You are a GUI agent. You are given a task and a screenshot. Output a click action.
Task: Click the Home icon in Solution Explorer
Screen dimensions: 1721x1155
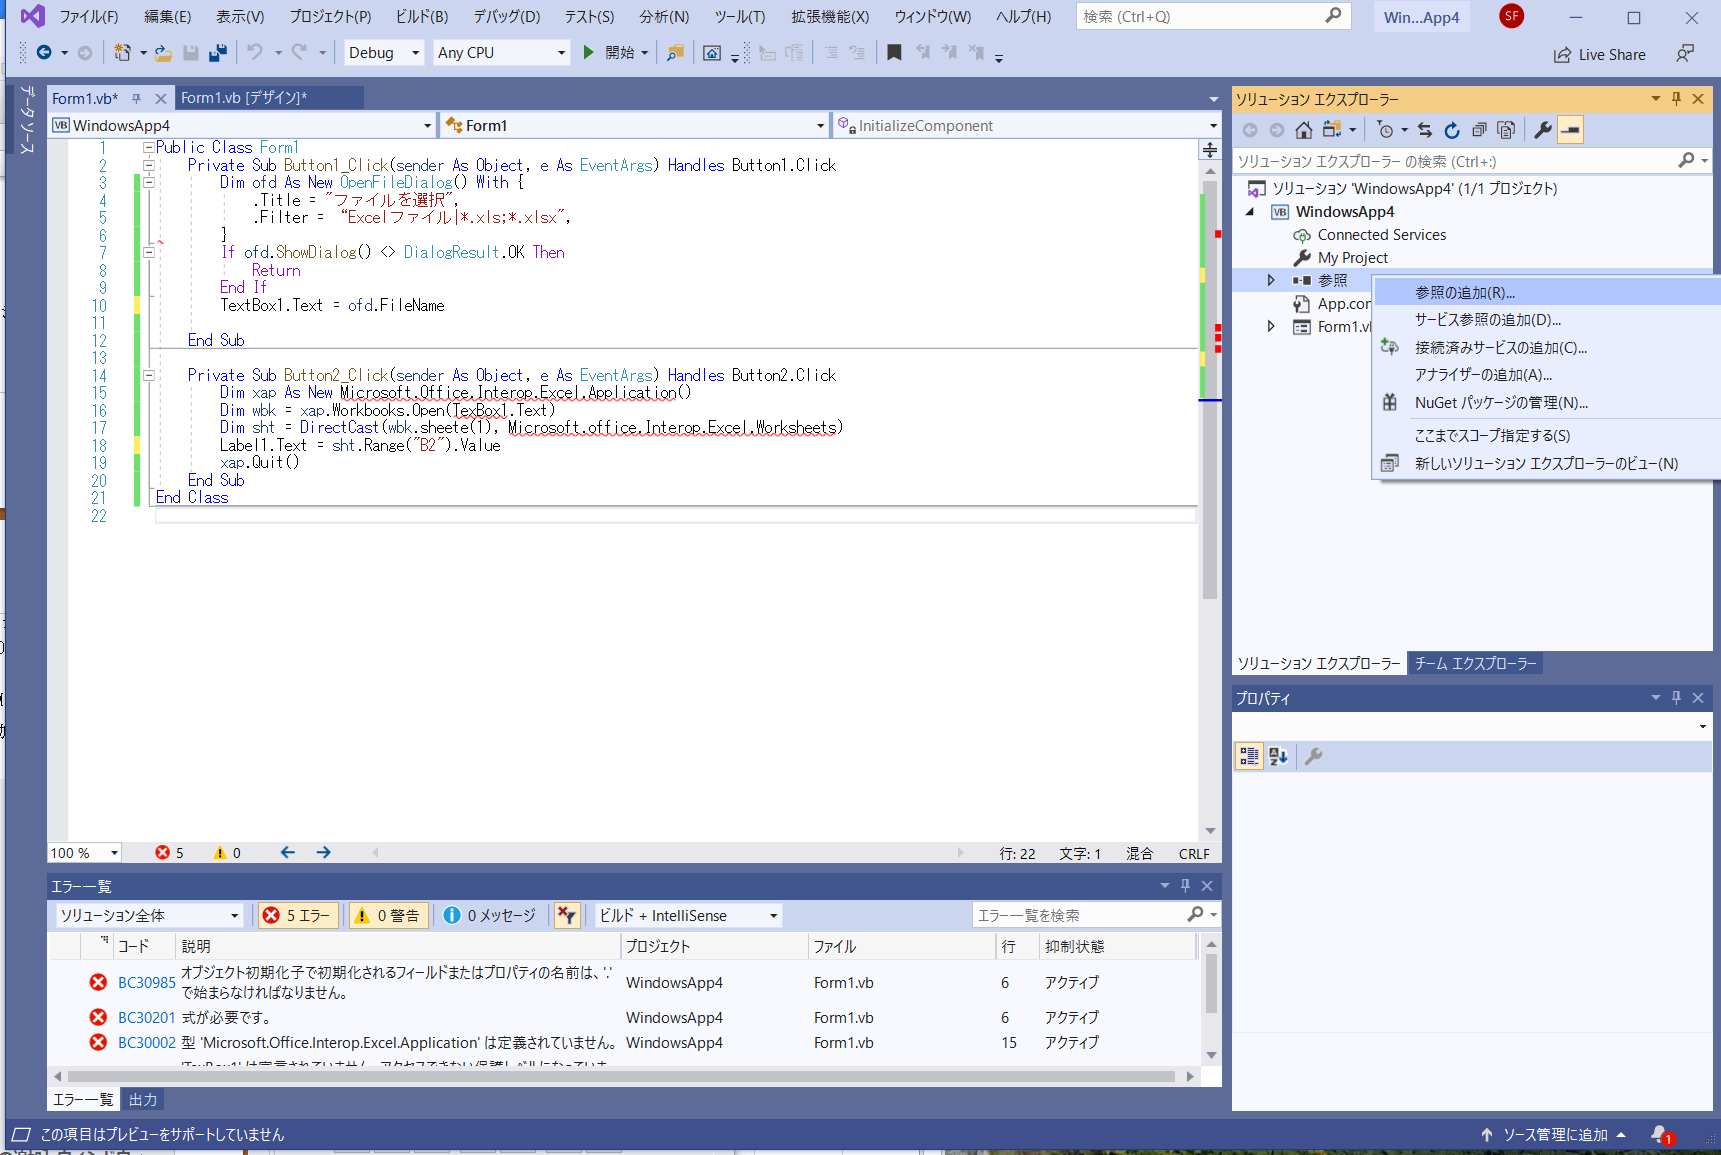(x=1303, y=130)
